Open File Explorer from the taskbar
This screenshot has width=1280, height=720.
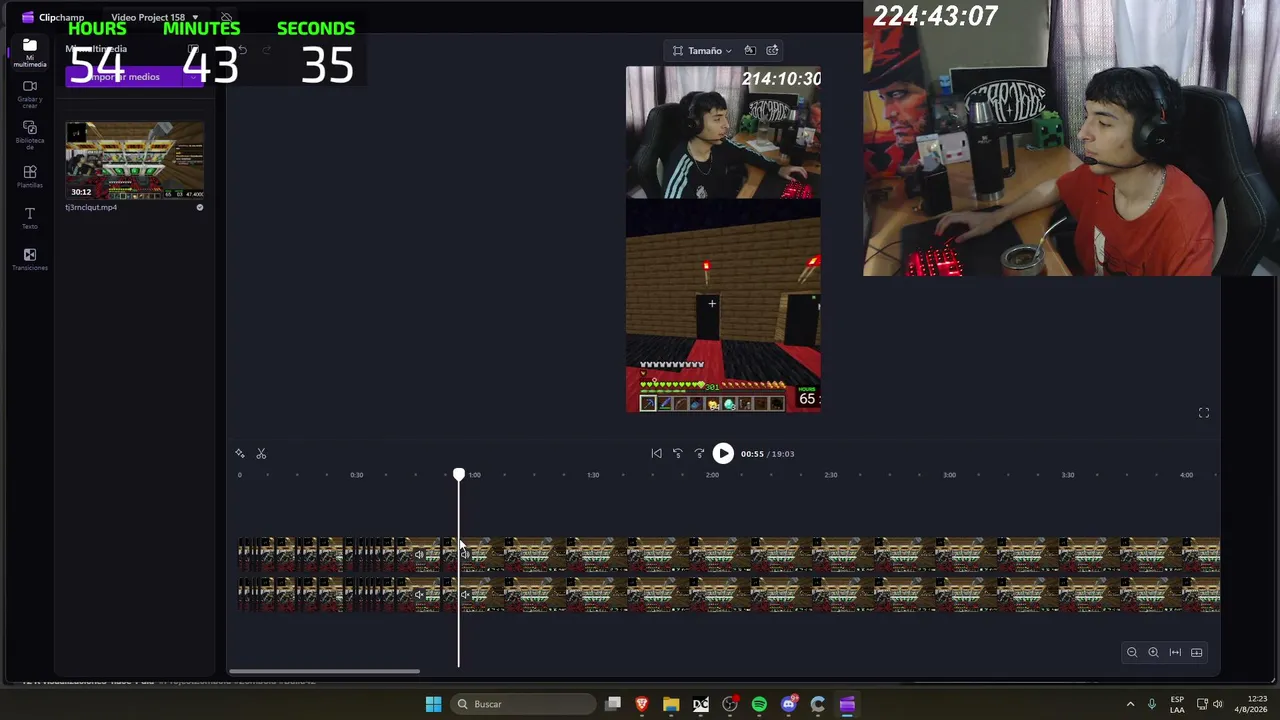coord(671,704)
